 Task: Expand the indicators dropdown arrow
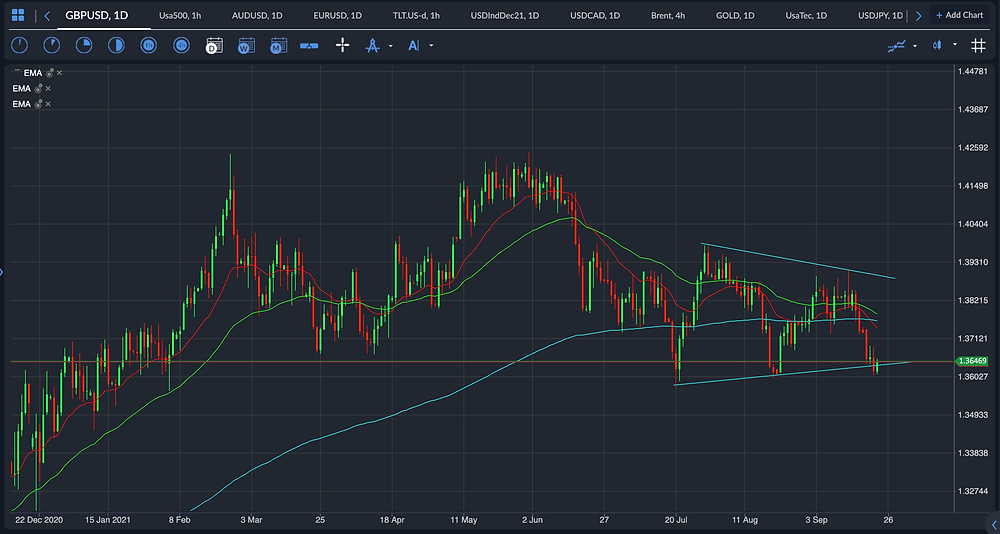tap(915, 46)
